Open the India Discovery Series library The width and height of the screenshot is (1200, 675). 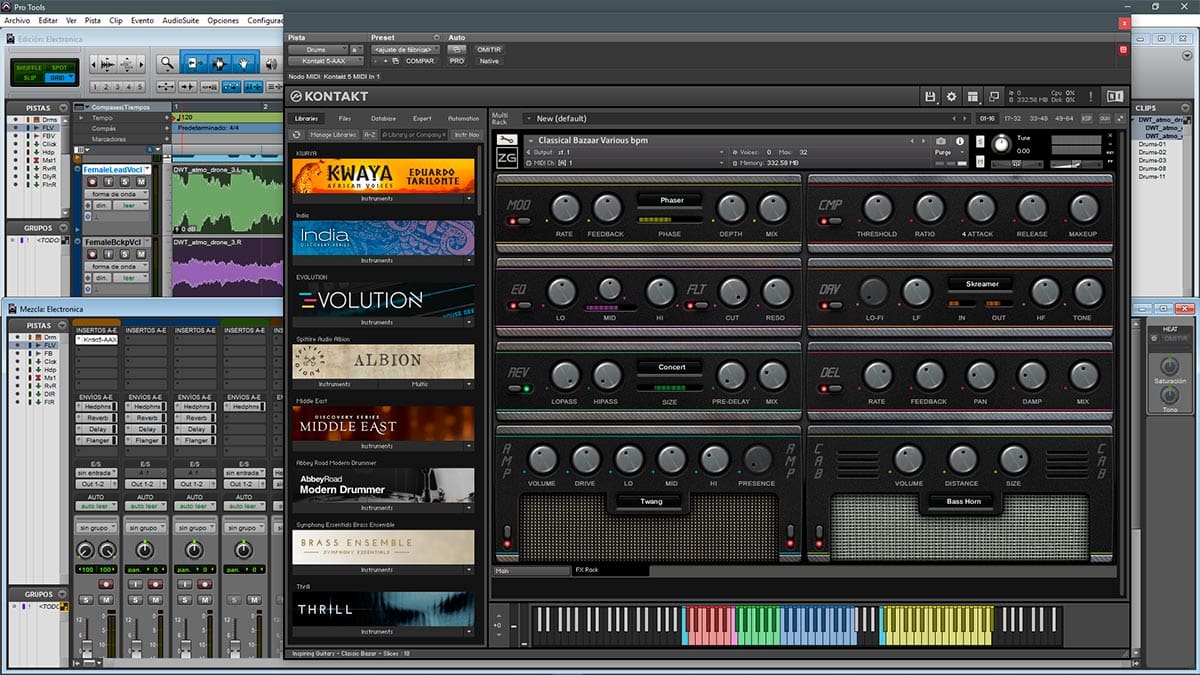[x=383, y=238]
